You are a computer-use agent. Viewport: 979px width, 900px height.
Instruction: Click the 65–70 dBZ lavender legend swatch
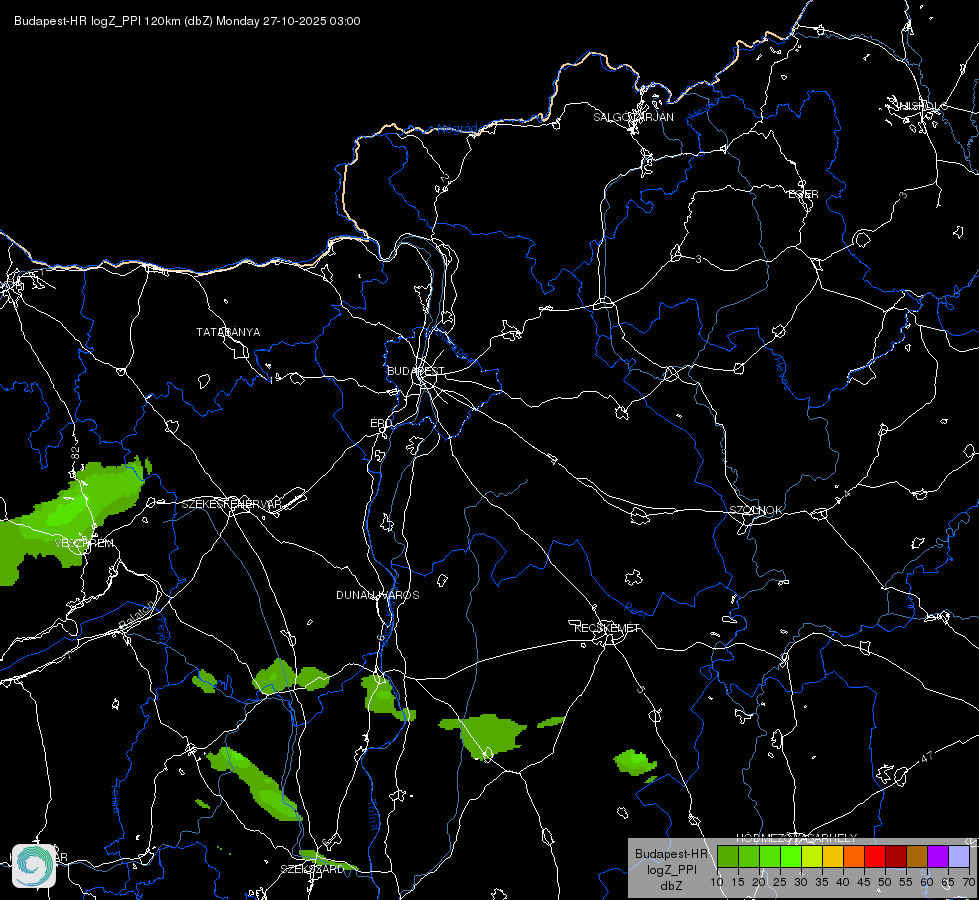point(958,856)
